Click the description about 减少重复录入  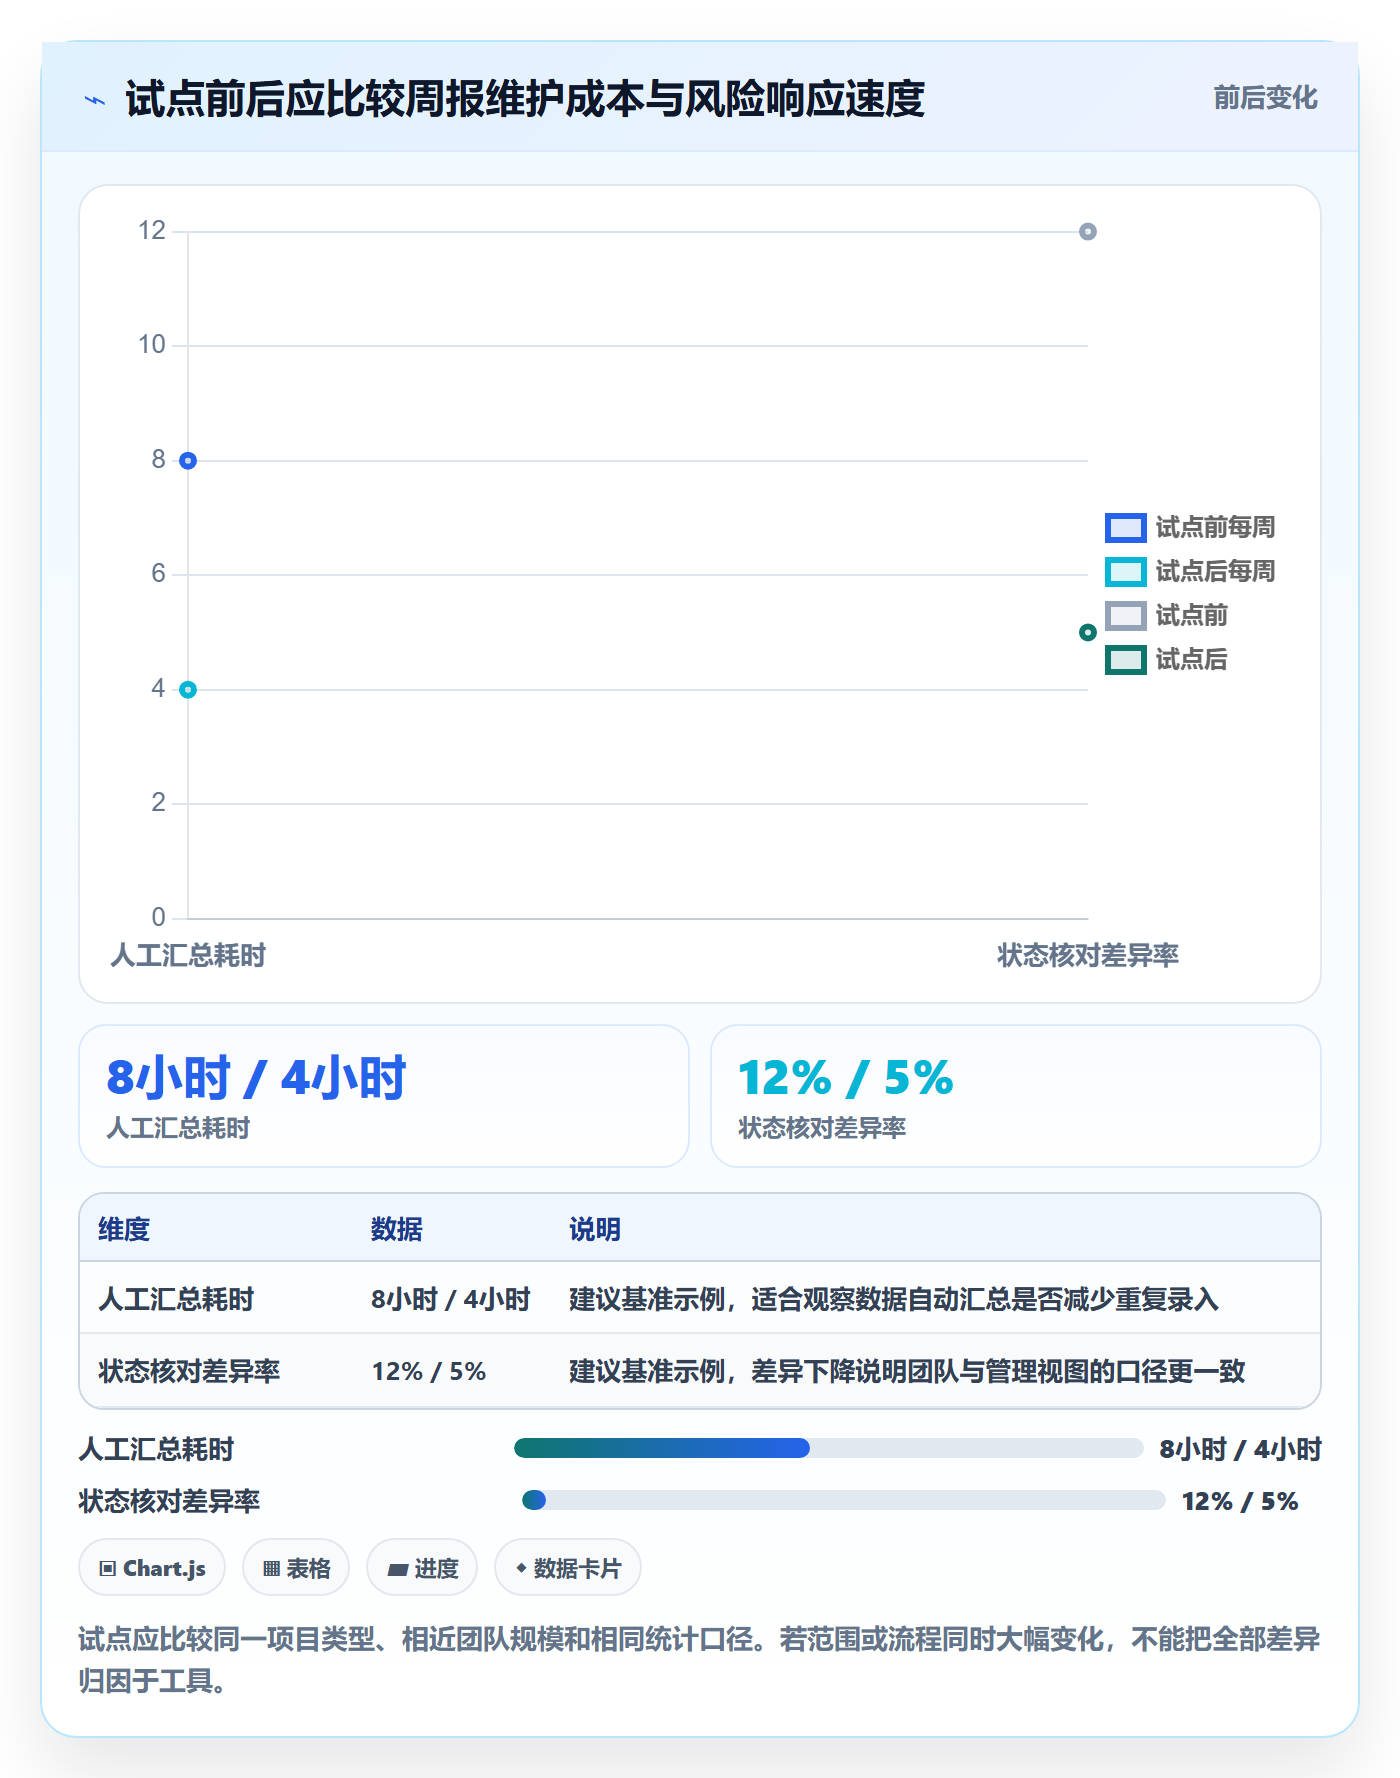tap(894, 1299)
